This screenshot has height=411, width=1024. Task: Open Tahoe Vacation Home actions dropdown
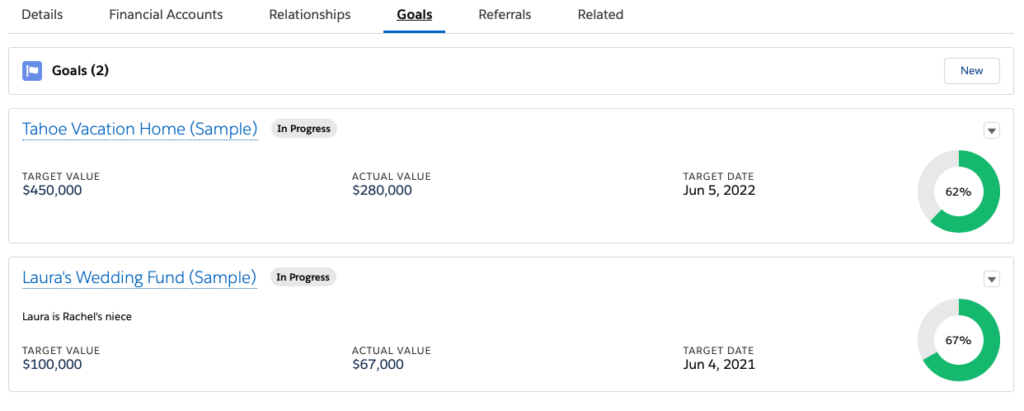tap(991, 131)
